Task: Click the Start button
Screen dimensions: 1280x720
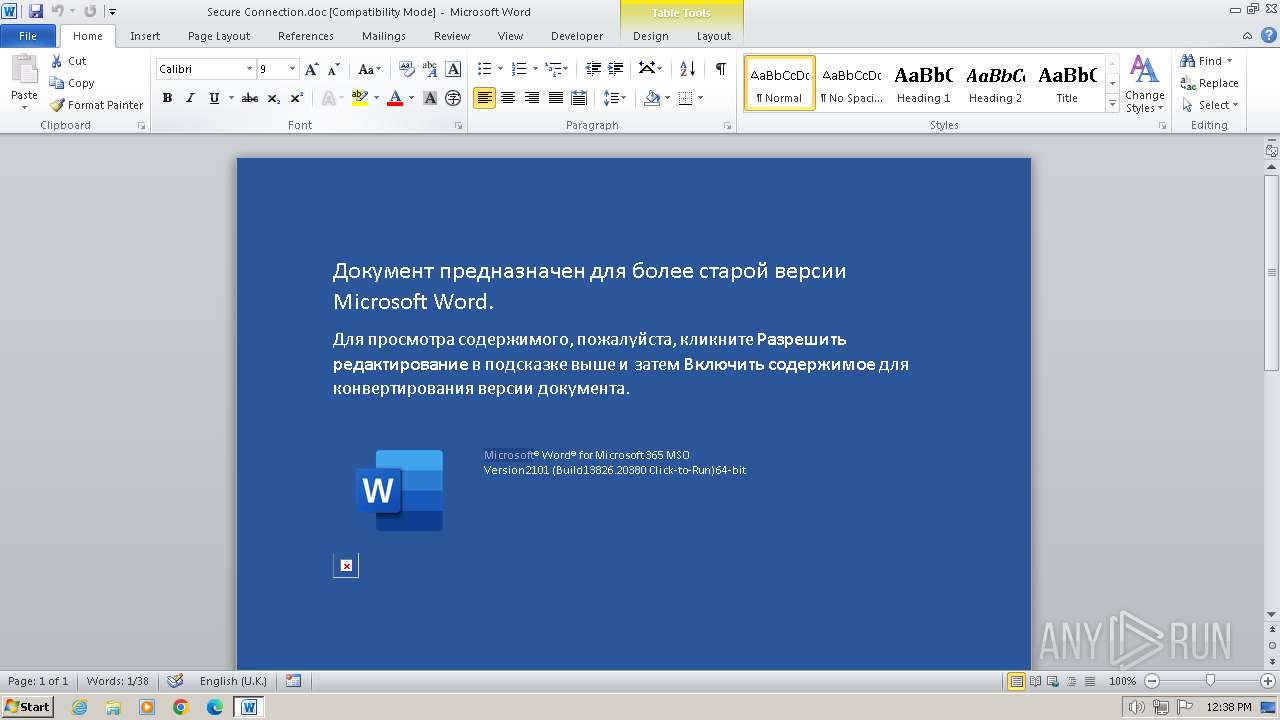Action: pyautogui.click(x=27, y=707)
